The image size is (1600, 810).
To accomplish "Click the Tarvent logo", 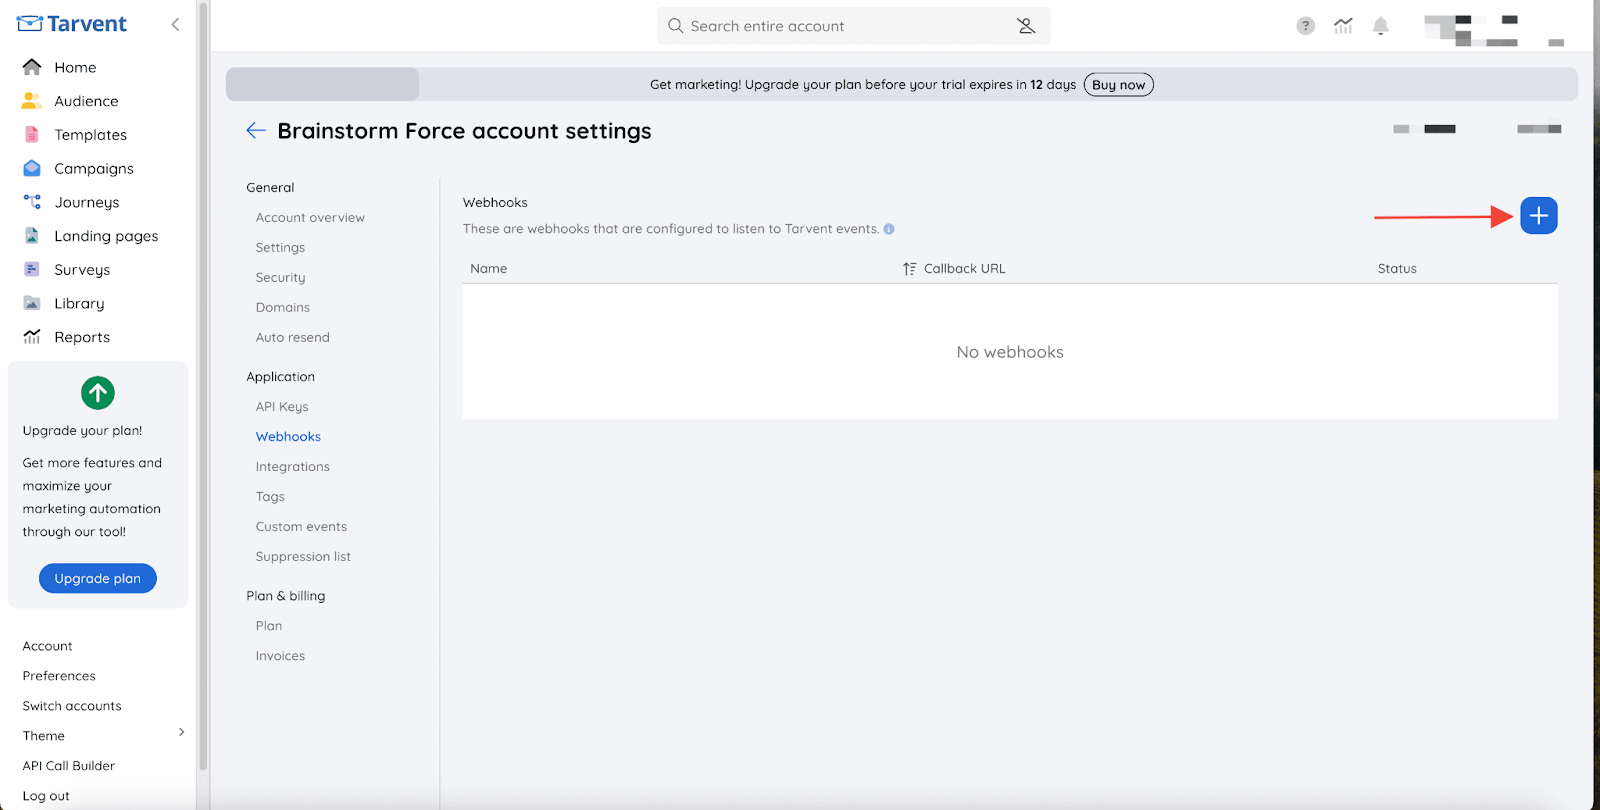I will [72, 24].
